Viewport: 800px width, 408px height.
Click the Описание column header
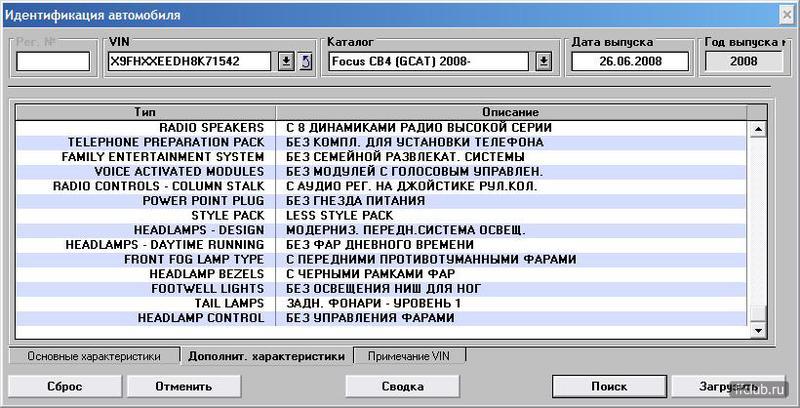[511, 112]
